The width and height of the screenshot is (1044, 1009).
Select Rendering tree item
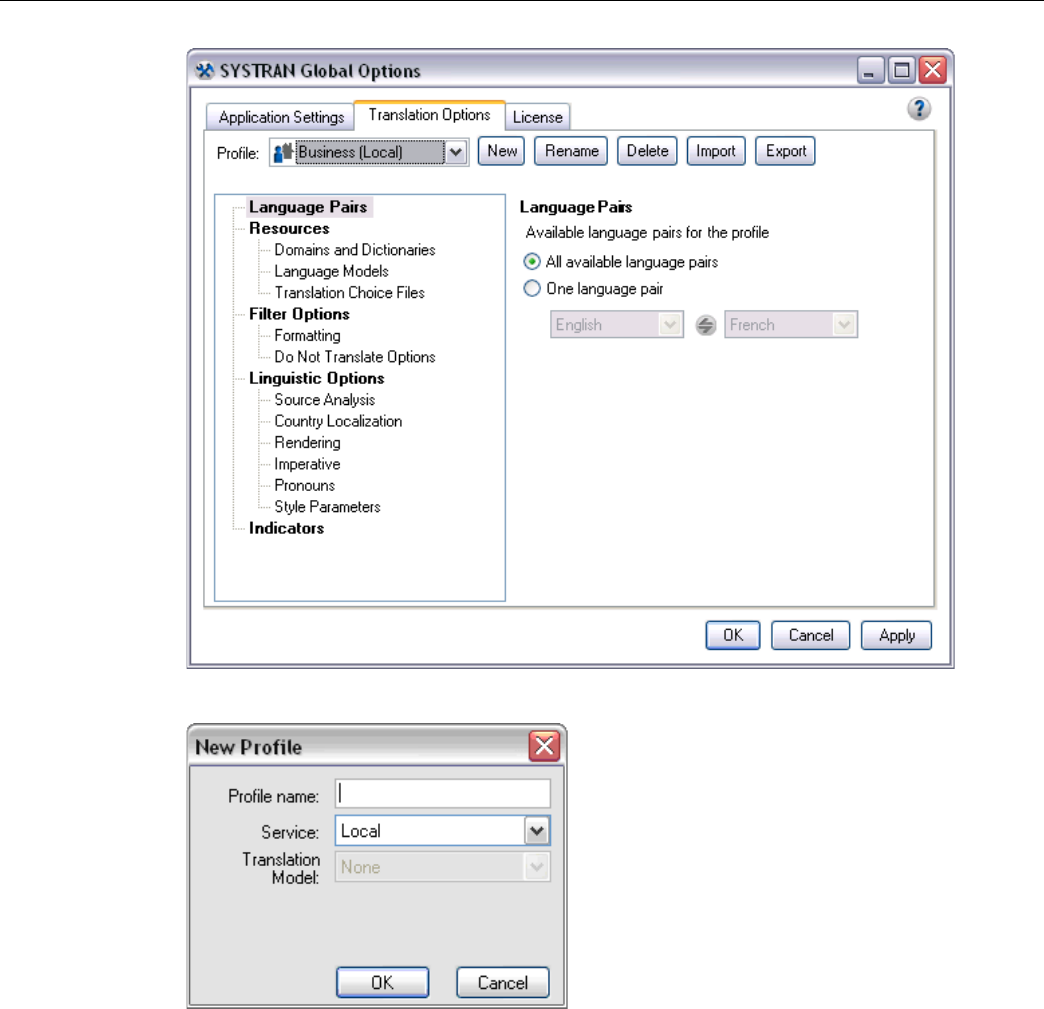[x=307, y=442]
